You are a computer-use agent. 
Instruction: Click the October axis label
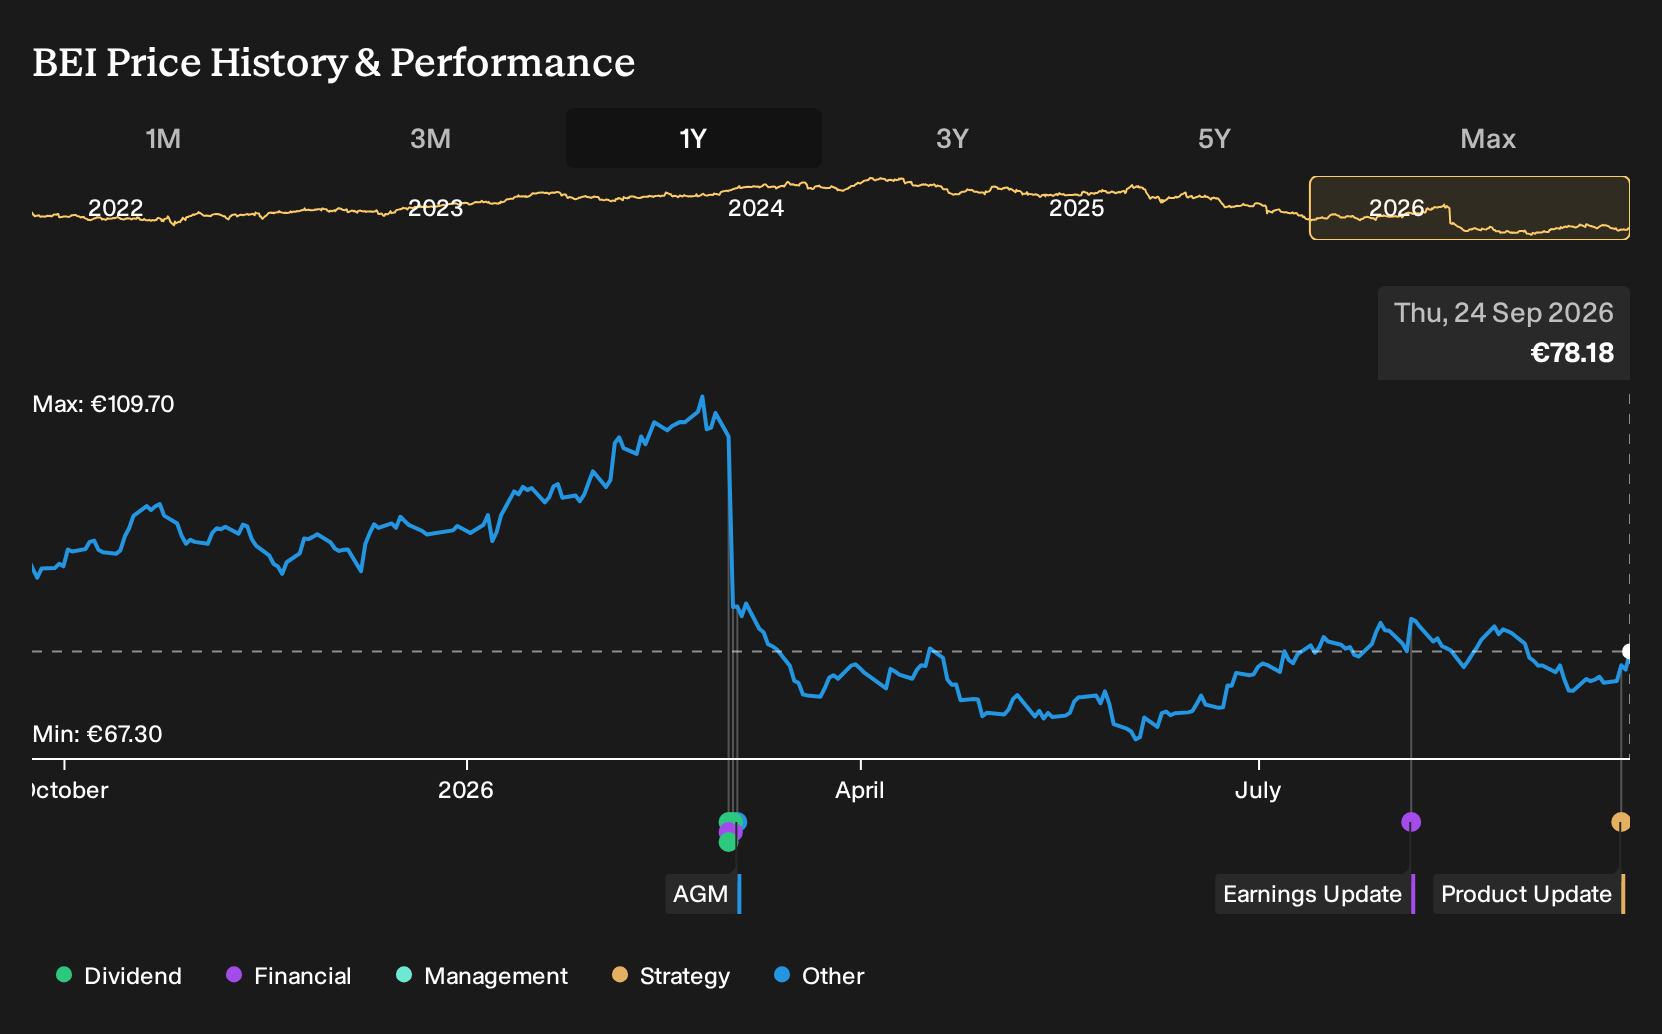[70, 790]
